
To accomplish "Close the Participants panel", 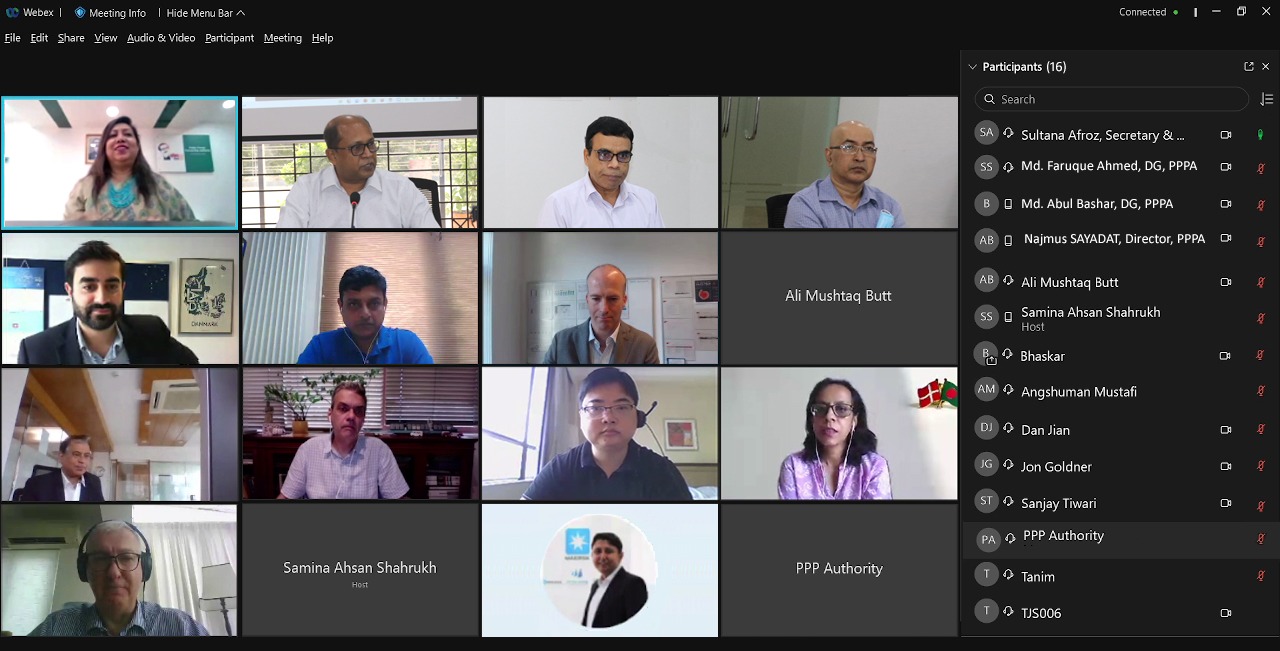I will [1265, 67].
